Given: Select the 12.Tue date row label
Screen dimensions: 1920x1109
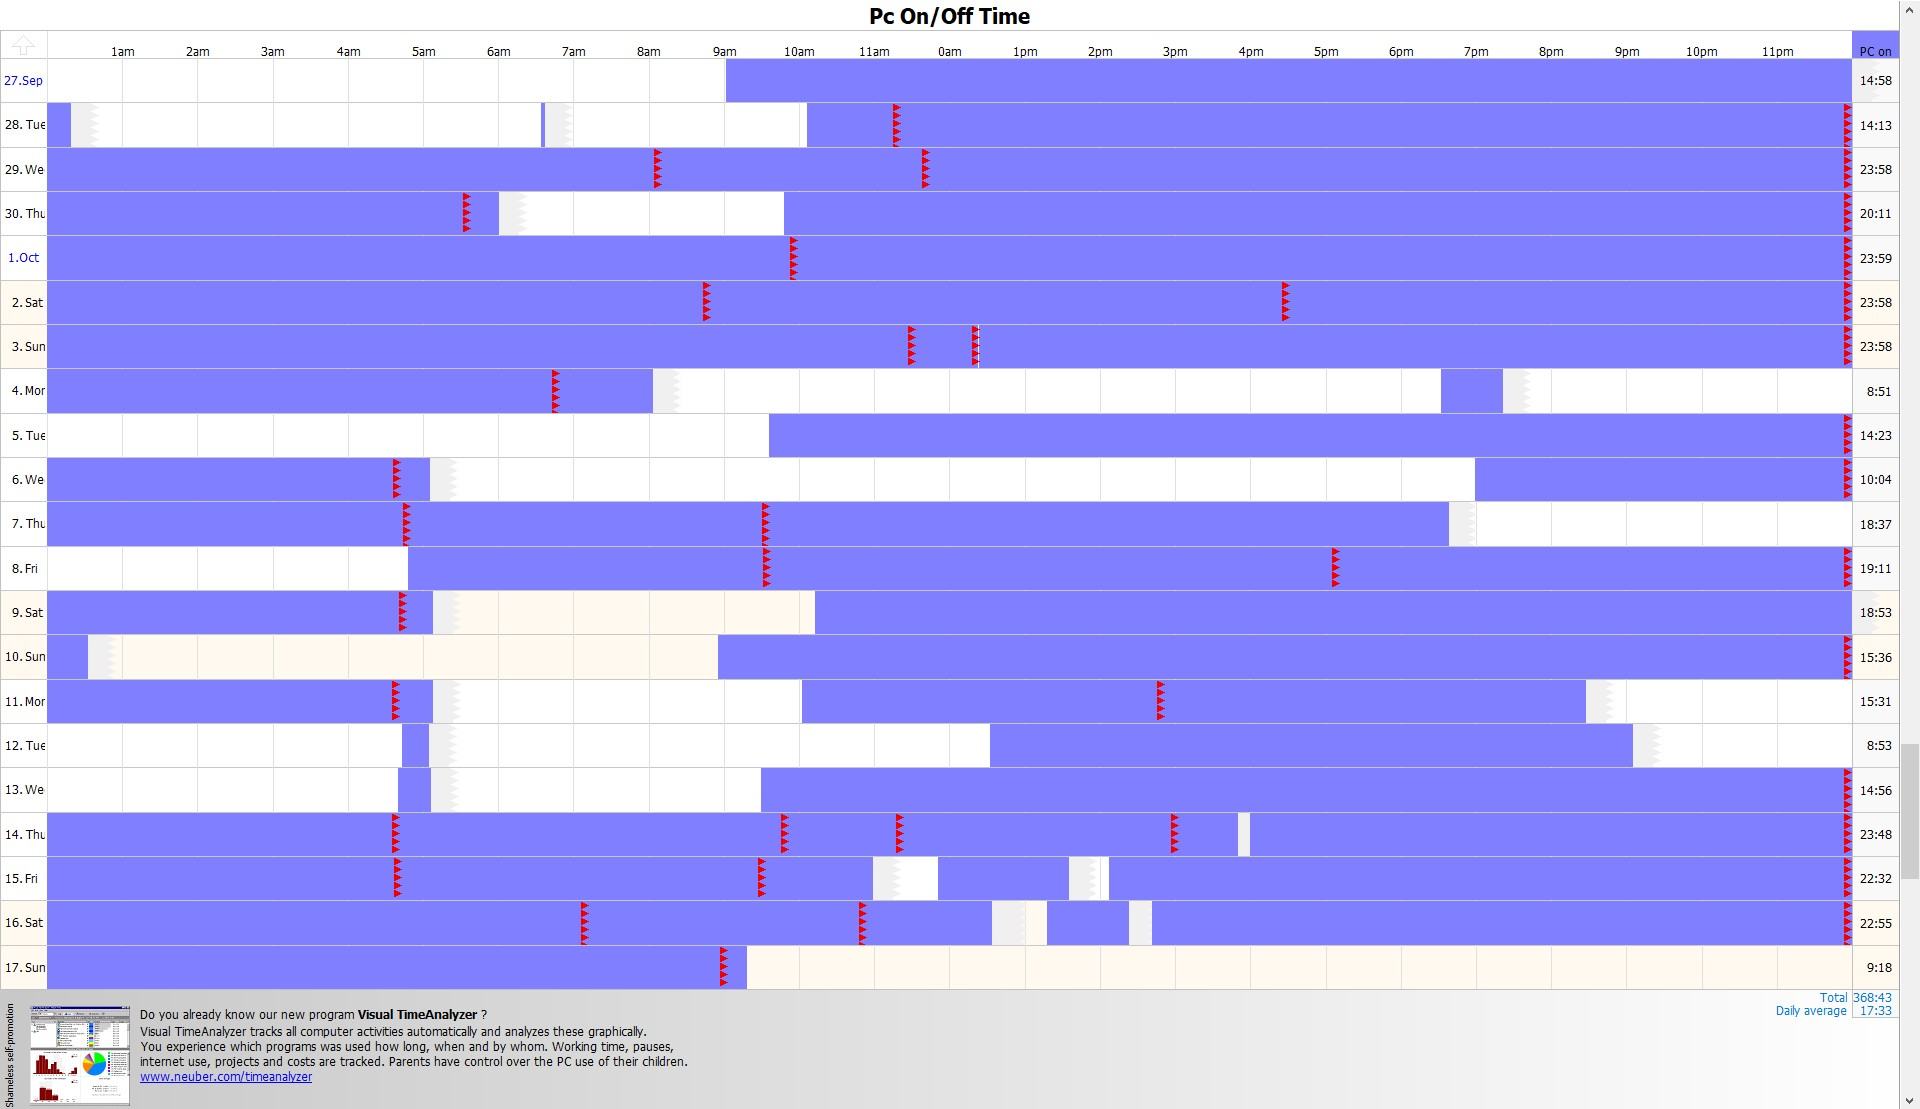Looking at the screenshot, I should point(23,746).
